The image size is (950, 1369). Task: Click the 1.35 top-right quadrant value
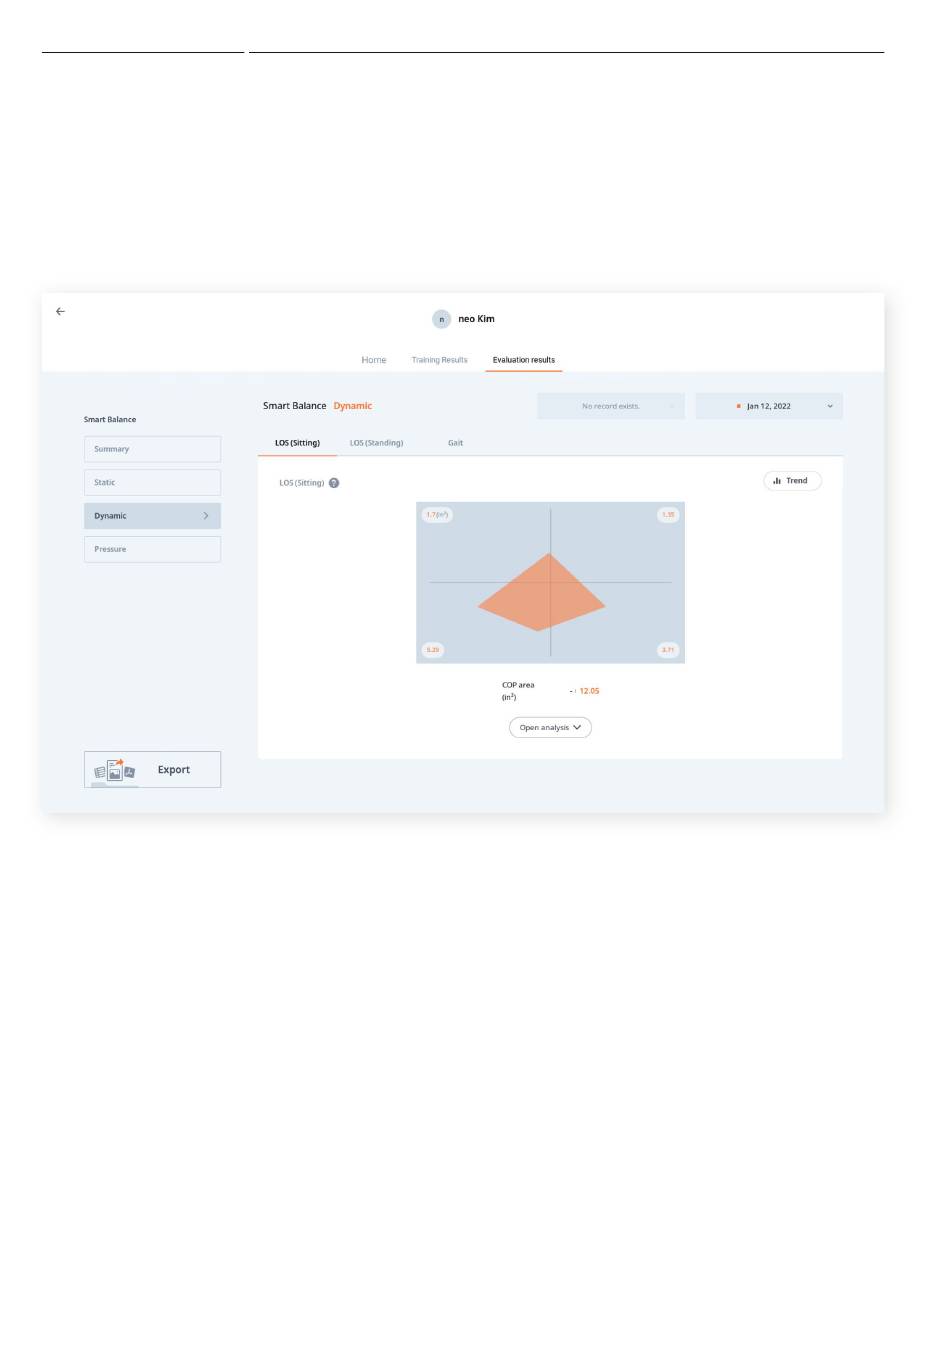pyautogui.click(x=668, y=515)
